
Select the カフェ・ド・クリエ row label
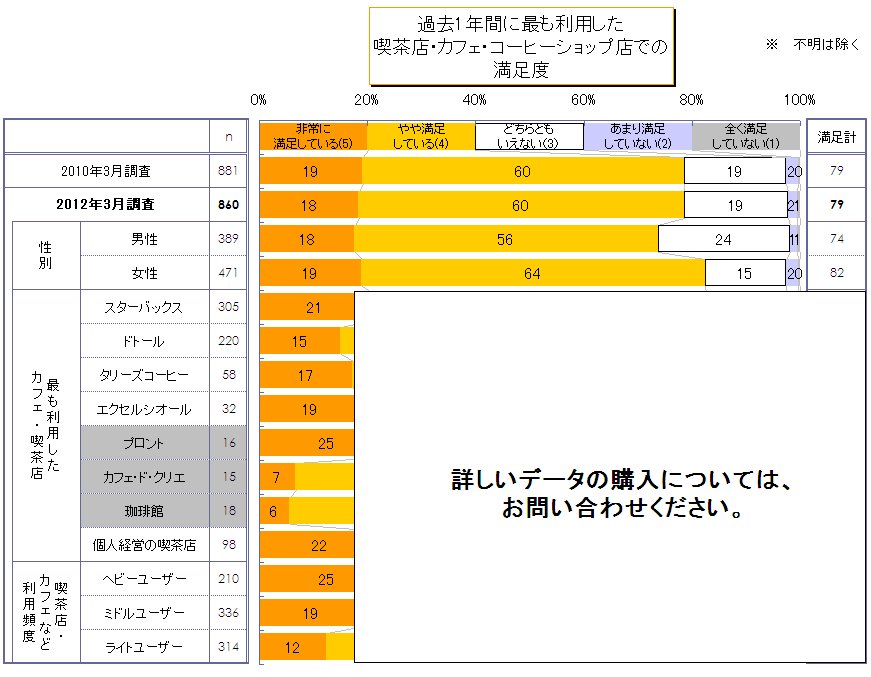pos(144,477)
